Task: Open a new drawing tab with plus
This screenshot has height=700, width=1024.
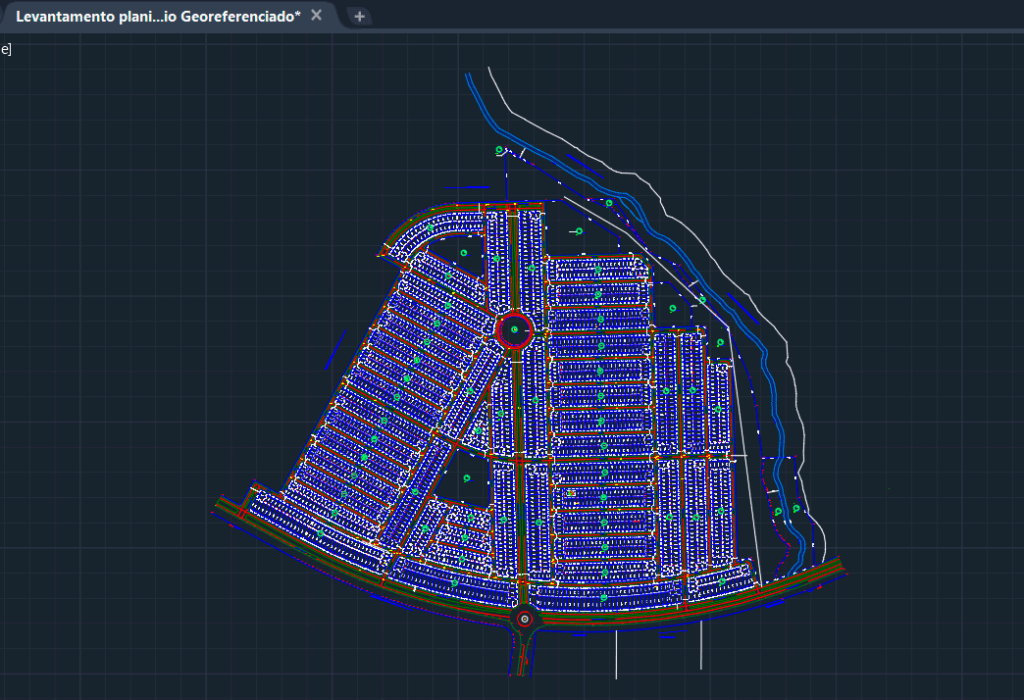Action: (359, 16)
